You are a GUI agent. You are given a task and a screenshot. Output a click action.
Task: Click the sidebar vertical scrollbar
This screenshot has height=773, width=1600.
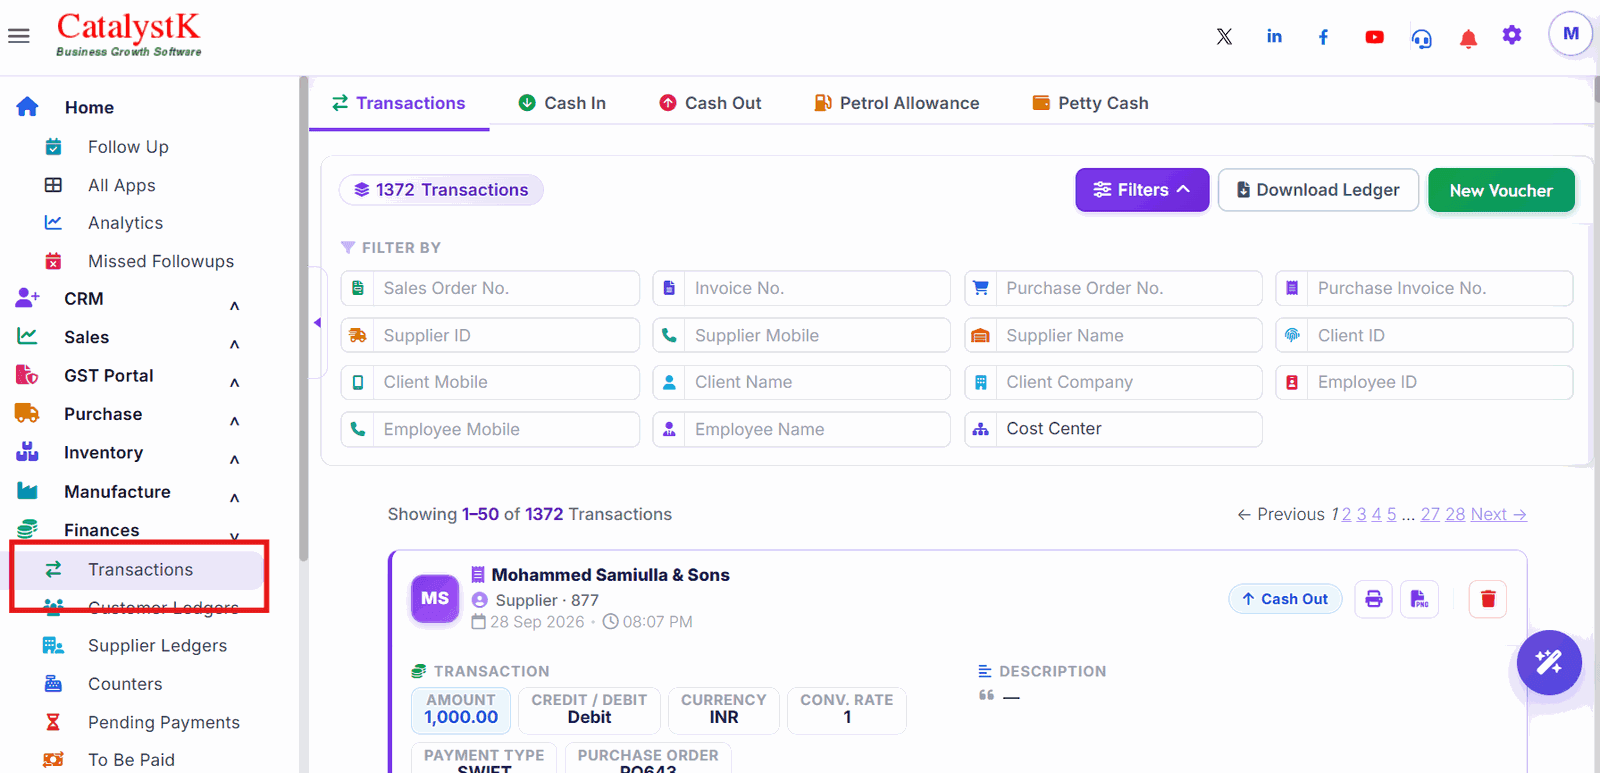[x=303, y=320]
